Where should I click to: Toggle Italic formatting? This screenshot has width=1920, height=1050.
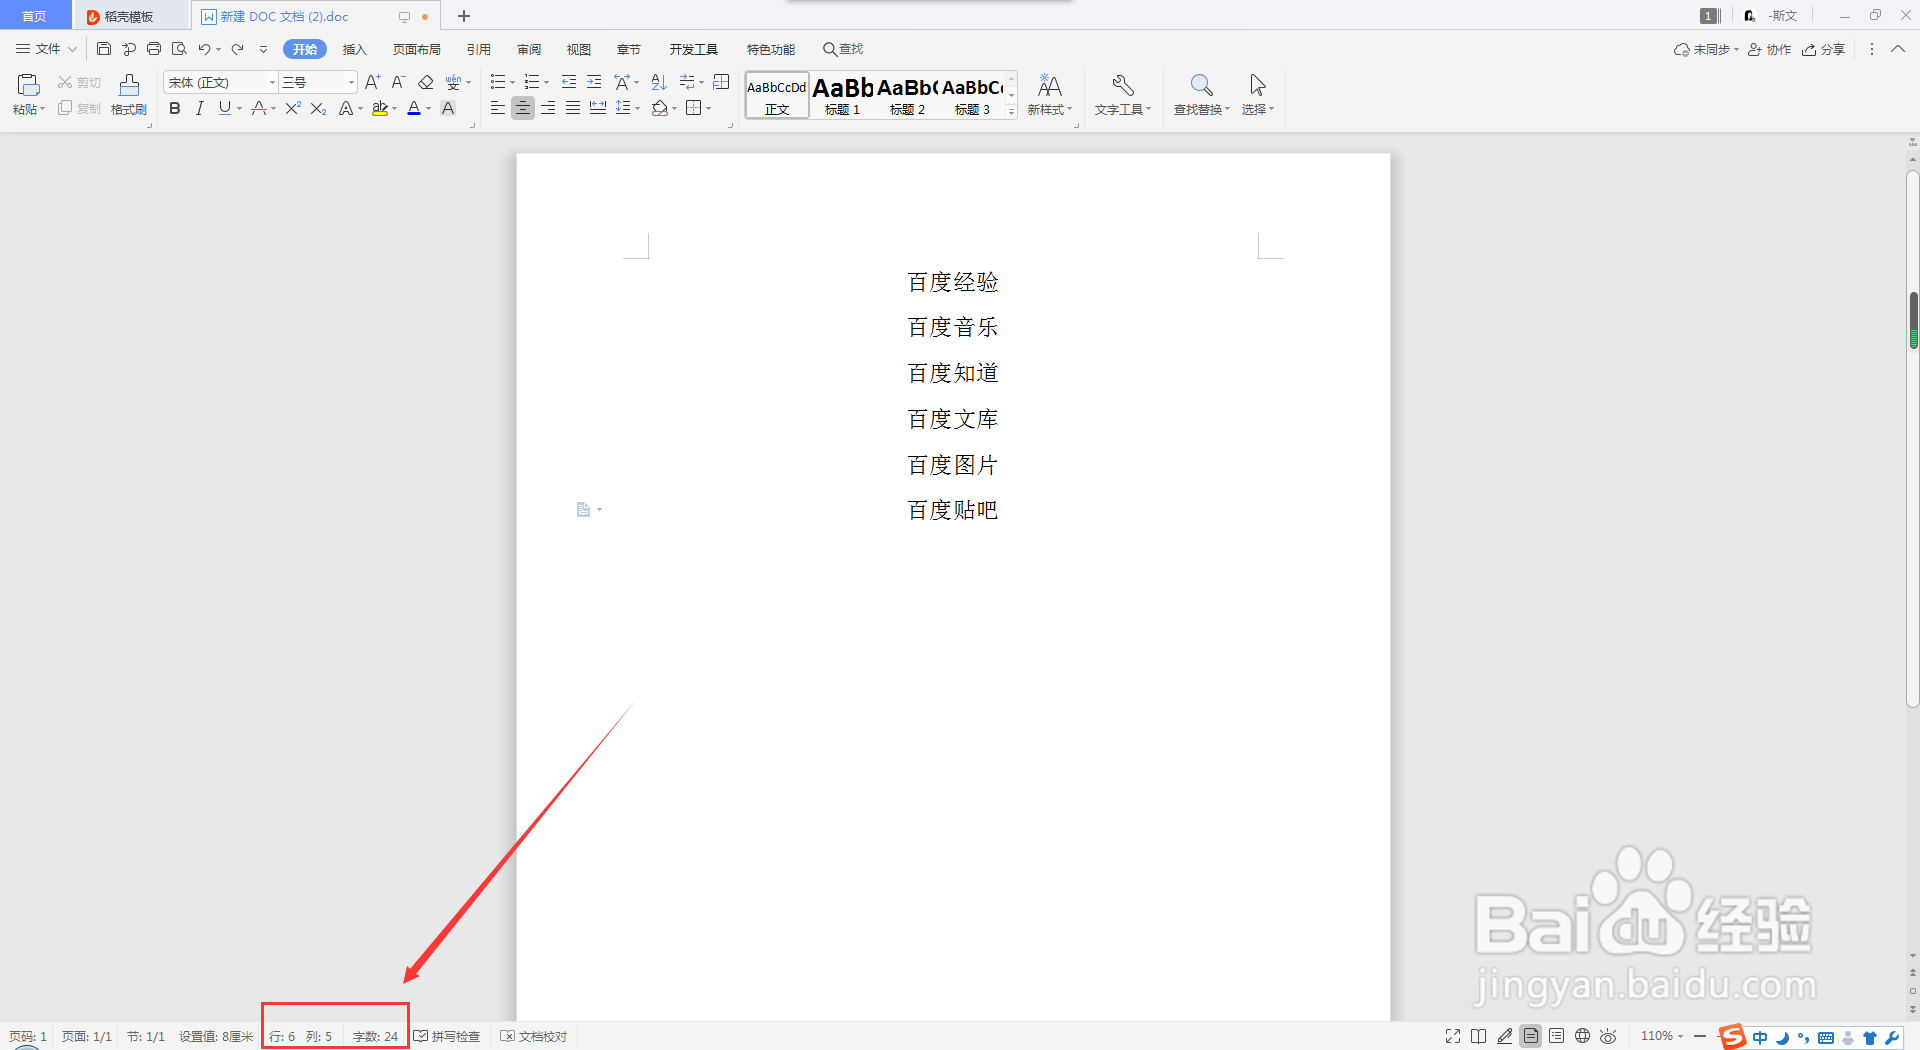(x=200, y=108)
